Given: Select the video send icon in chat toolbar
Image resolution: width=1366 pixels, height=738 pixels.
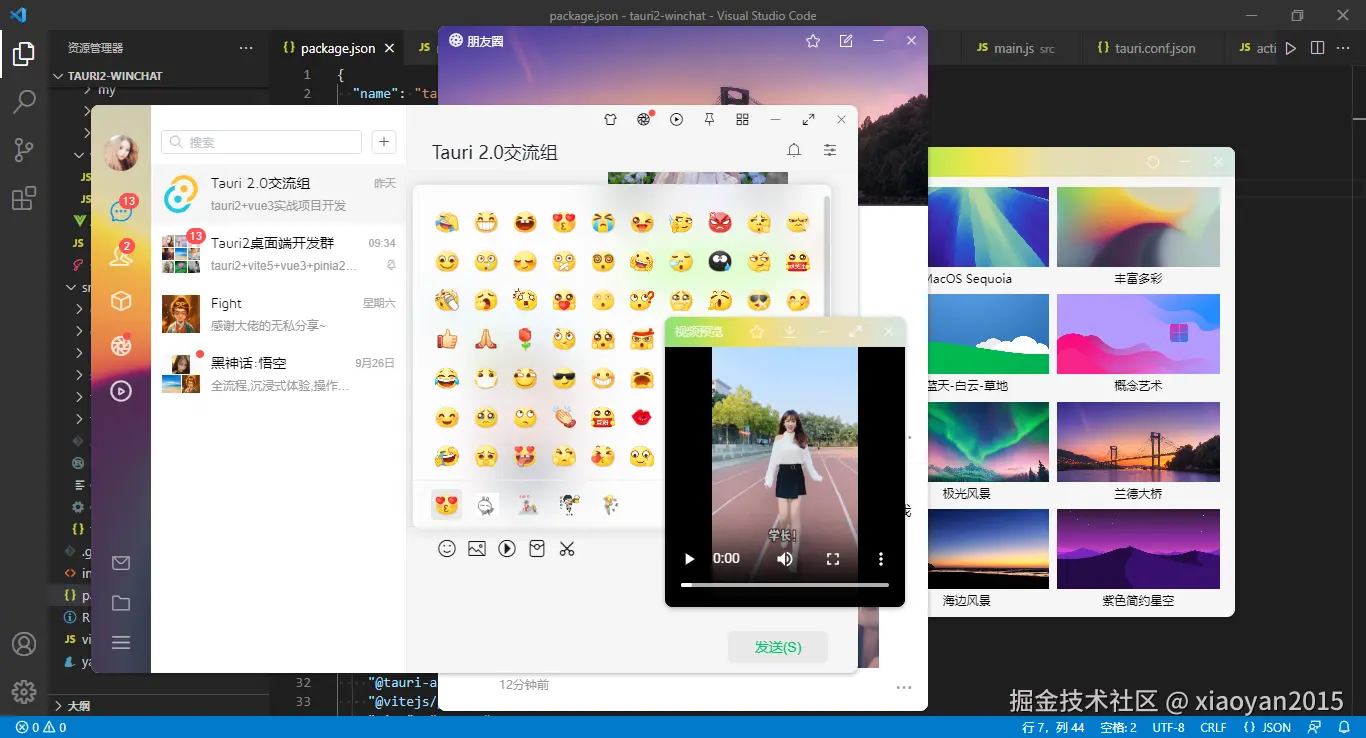Looking at the screenshot, I should point(507,548).
